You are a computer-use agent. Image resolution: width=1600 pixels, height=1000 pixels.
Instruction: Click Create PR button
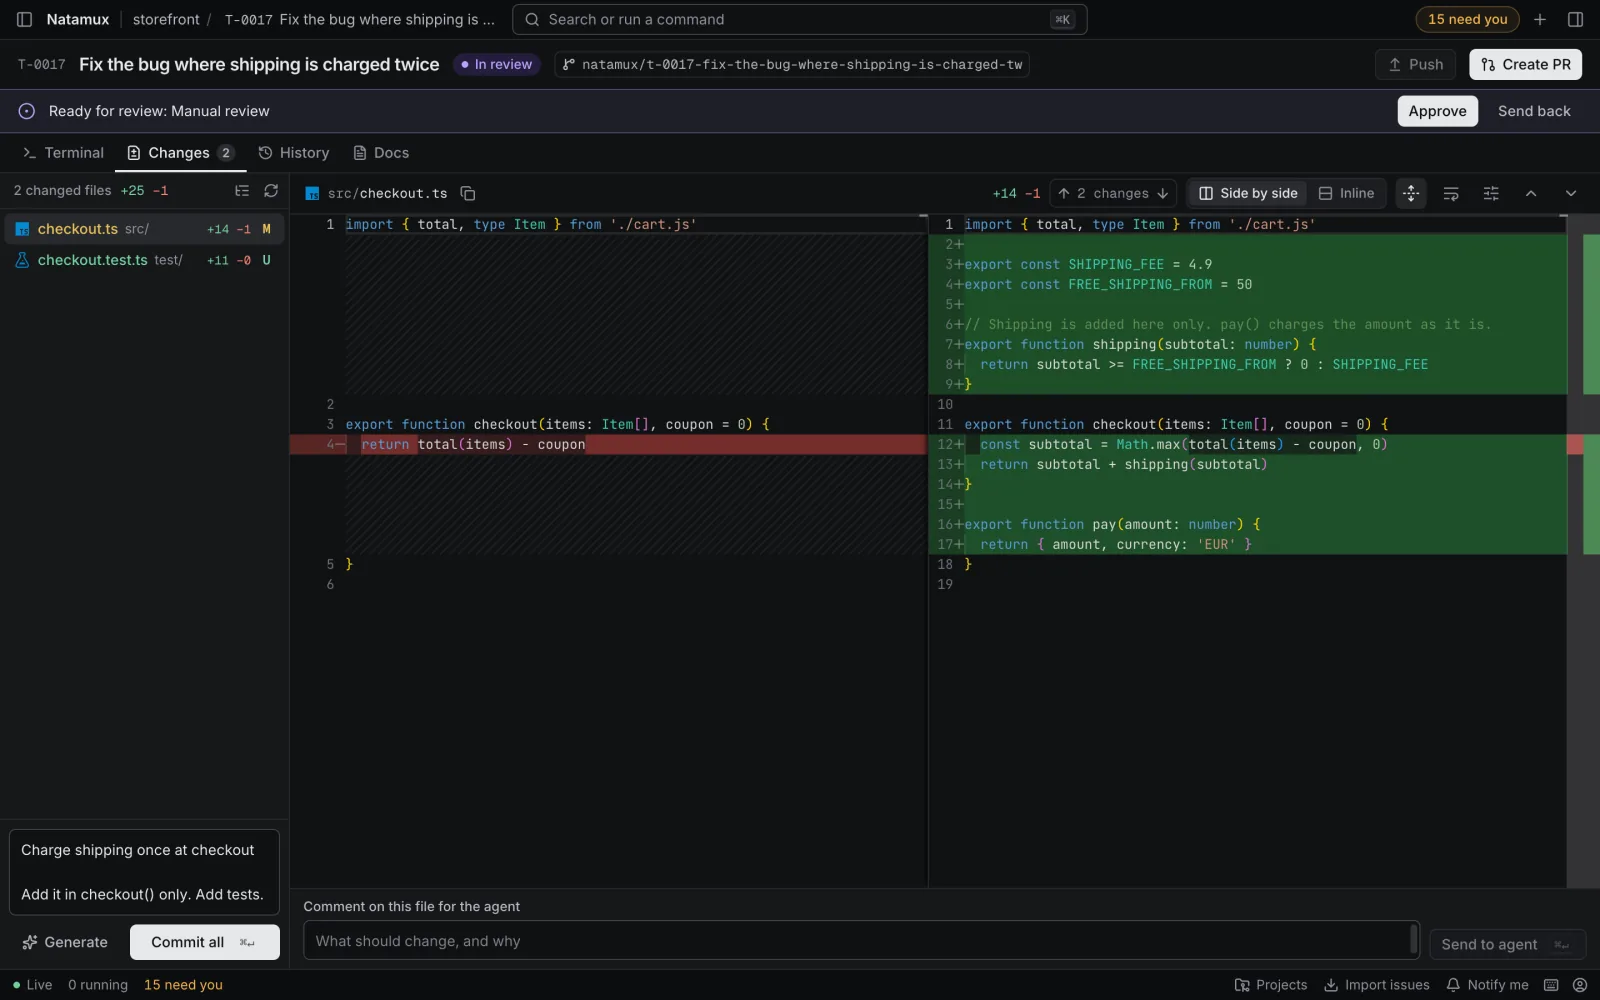pos(1525,64)
